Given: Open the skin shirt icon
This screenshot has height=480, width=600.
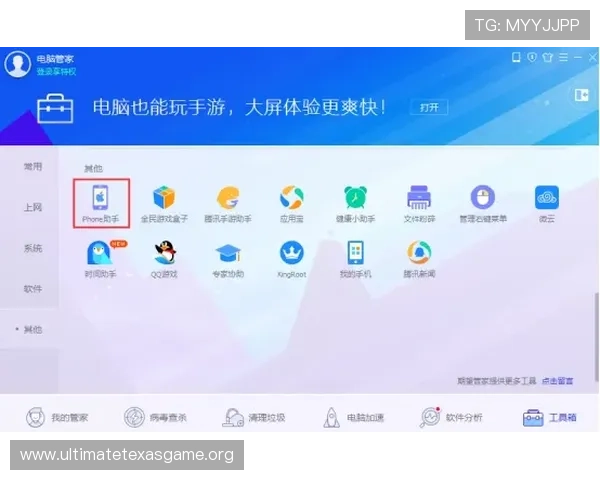Looking at the screenshot, I should 548,57.
